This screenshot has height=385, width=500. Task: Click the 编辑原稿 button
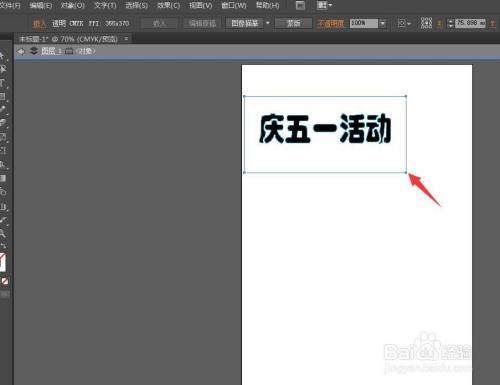click(x=202, y=23)
